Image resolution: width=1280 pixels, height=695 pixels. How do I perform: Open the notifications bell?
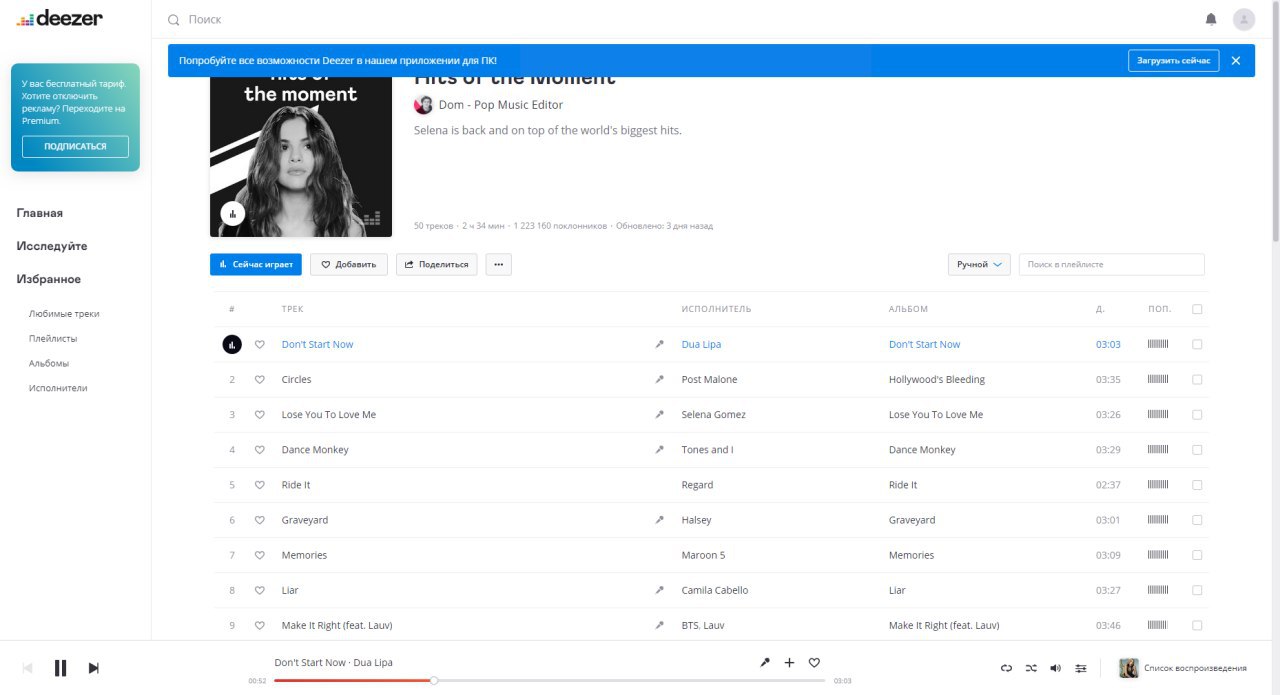(x=1211, y=19)
